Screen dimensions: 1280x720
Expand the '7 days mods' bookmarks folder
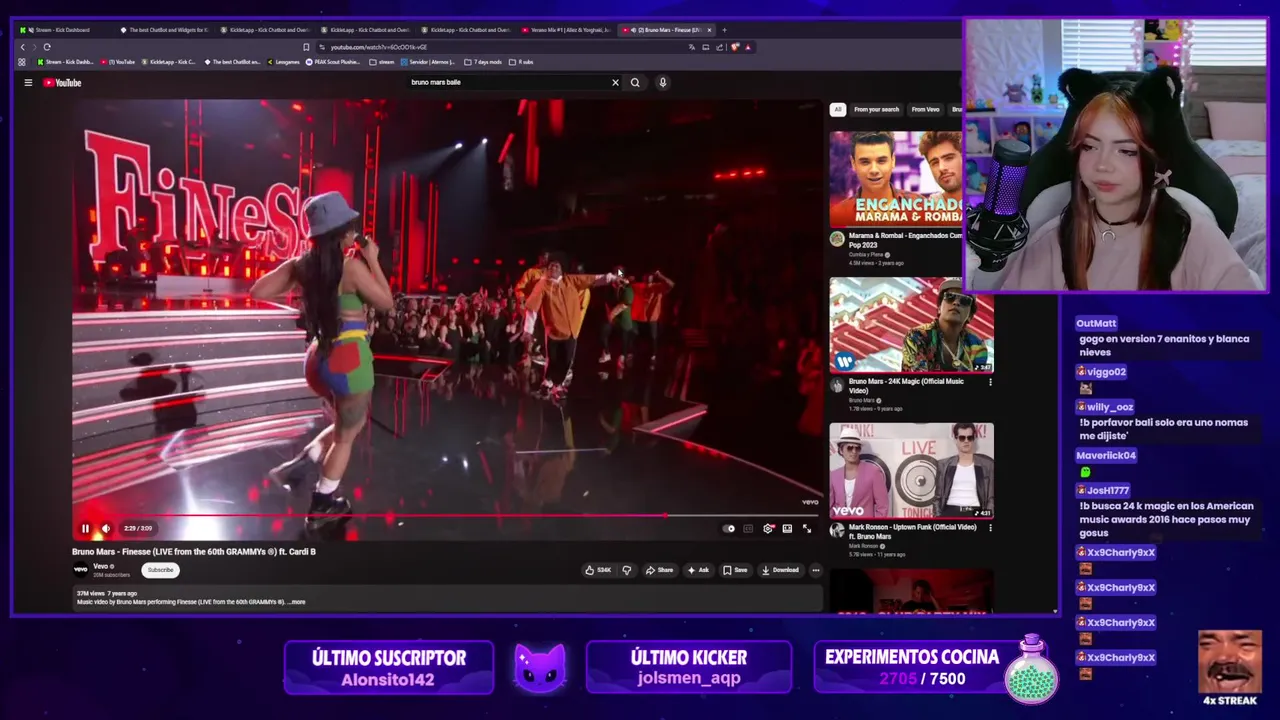484,62
